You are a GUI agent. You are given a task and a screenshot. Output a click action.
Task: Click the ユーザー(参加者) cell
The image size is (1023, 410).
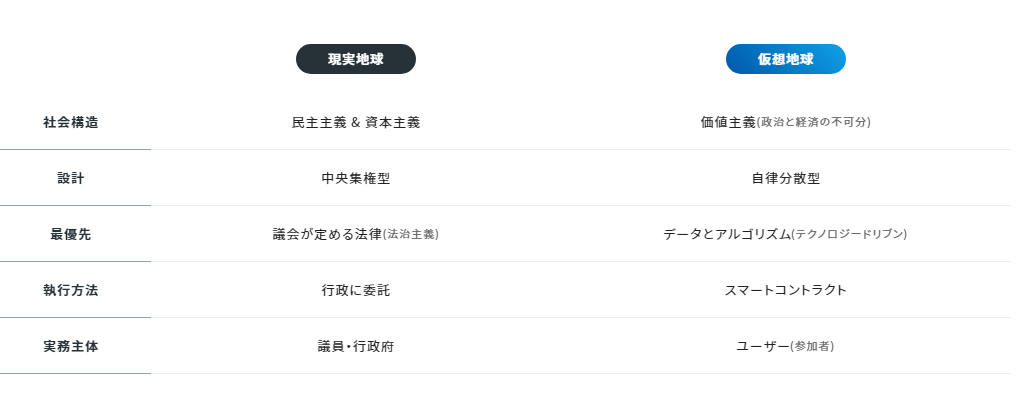785,346
